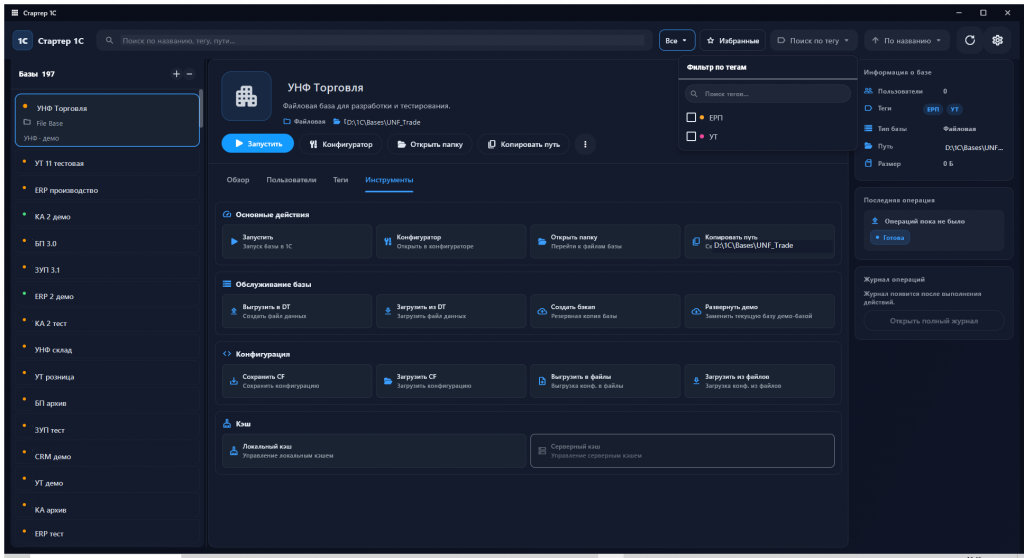Click the main search field

click(x=375, y=41)
